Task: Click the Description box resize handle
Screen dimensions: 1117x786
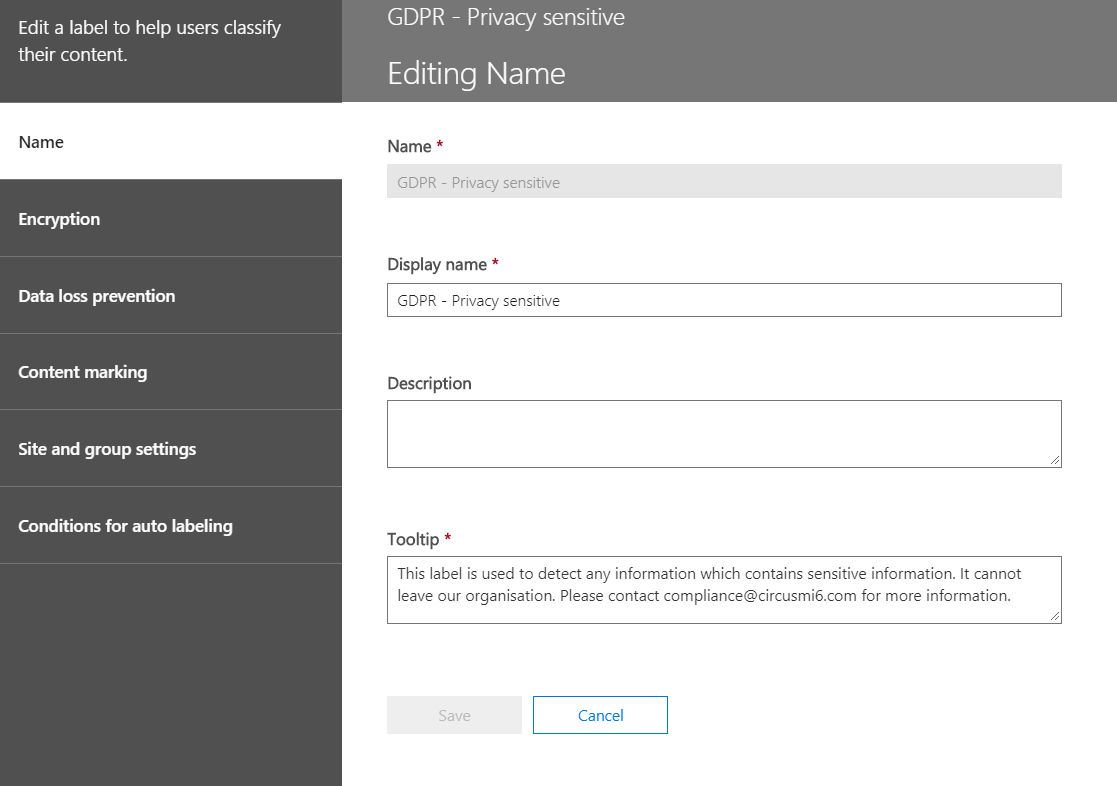Action: pyautogui.click(x=1056, y=461)
